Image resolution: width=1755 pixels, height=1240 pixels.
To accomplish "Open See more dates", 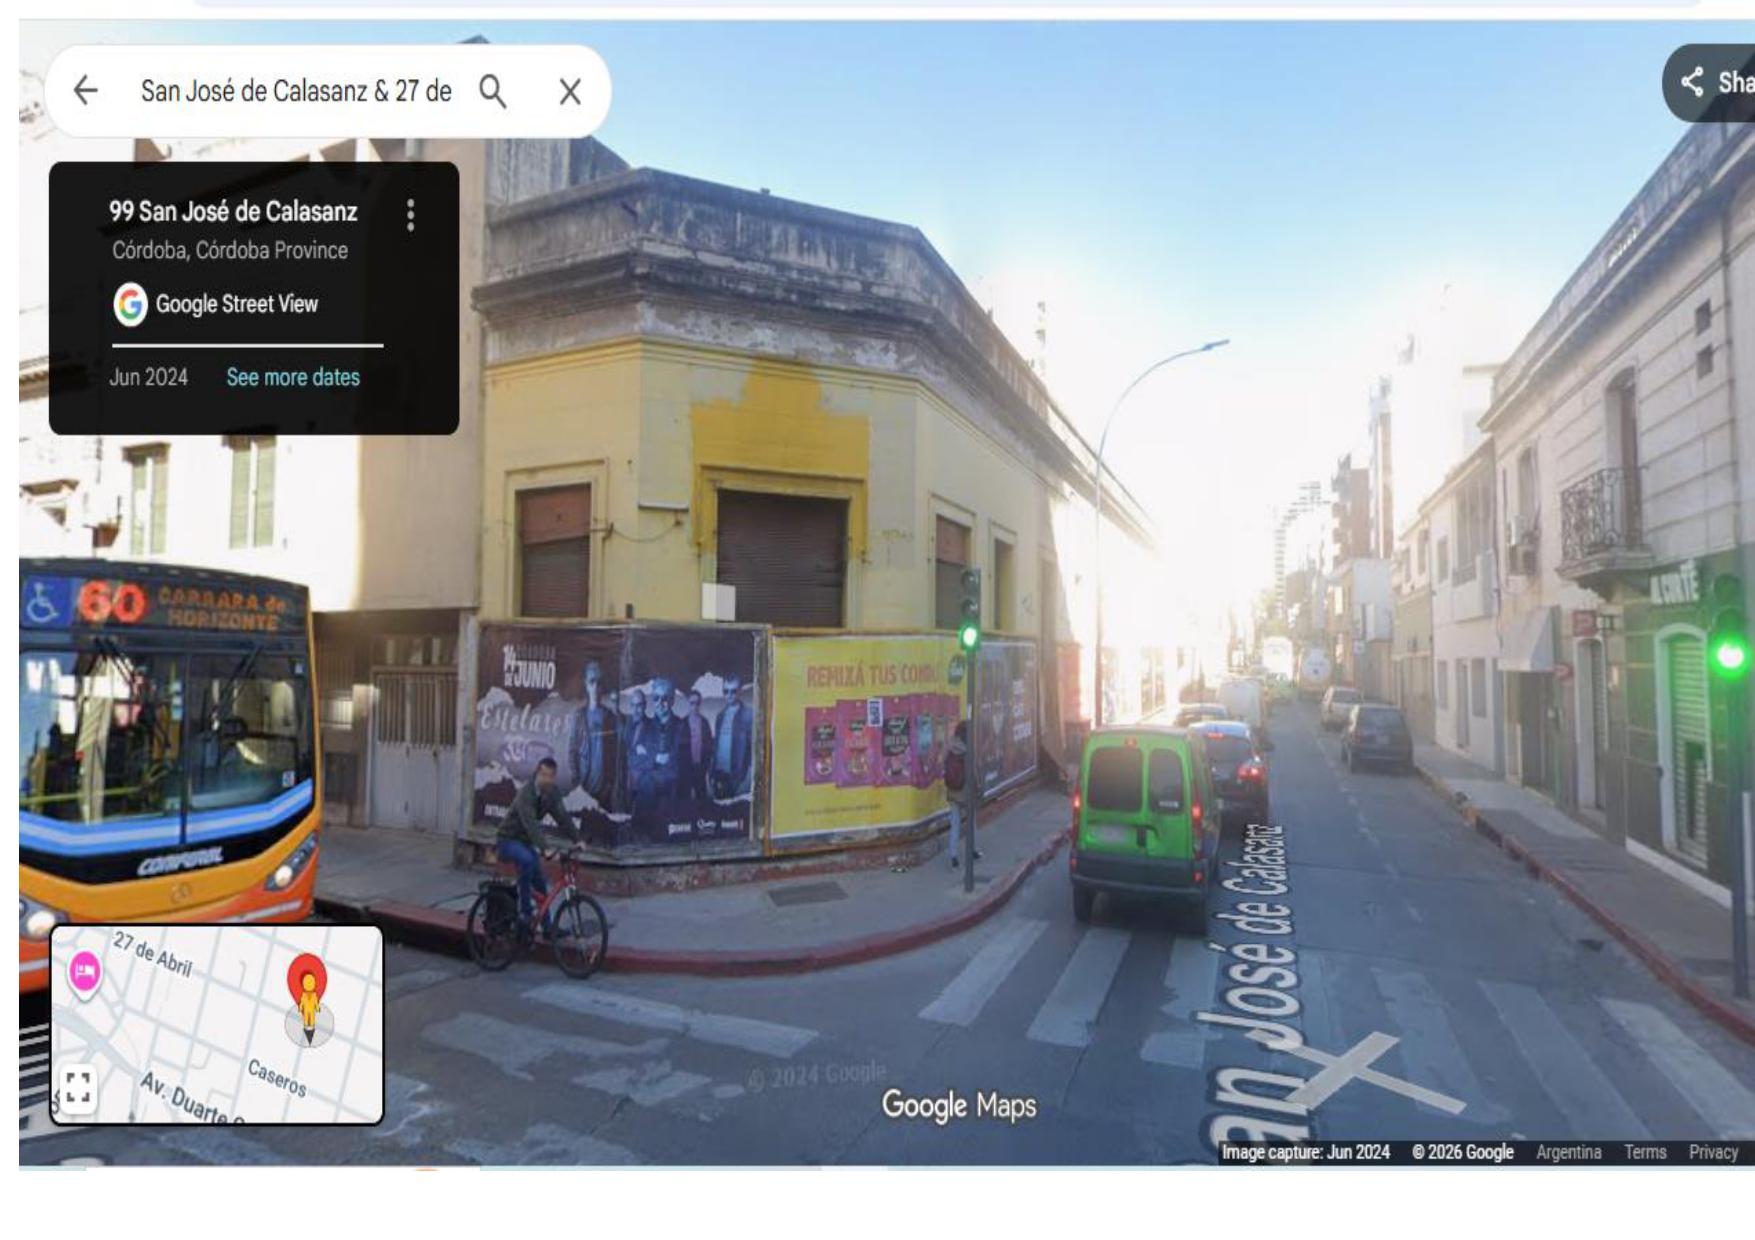I will click(x=292, y=377).
